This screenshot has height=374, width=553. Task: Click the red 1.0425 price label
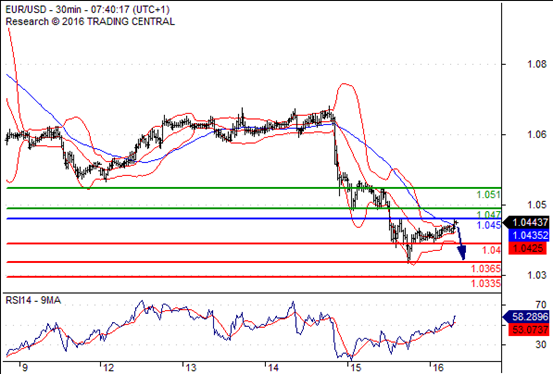tap(528, 248)
